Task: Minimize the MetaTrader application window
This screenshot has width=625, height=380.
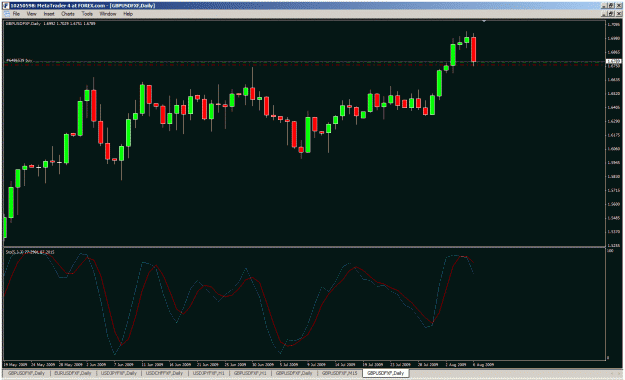Action: tap(605, 6)
